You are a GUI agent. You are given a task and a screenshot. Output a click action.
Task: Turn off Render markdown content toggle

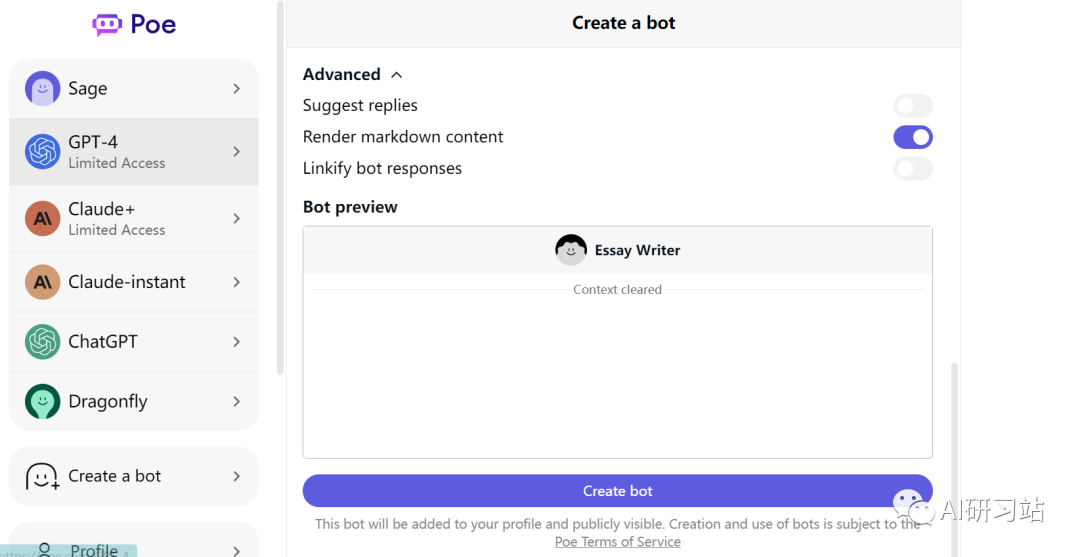(913, 137)
